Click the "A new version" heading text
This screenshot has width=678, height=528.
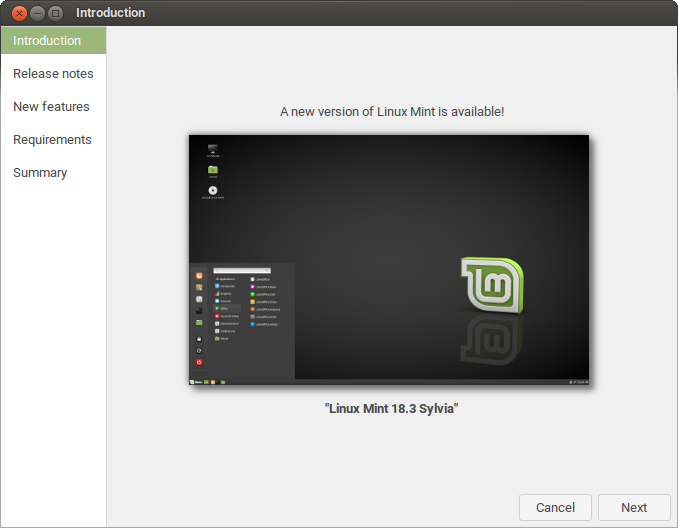pyautogui.click(x=392, y=111)
